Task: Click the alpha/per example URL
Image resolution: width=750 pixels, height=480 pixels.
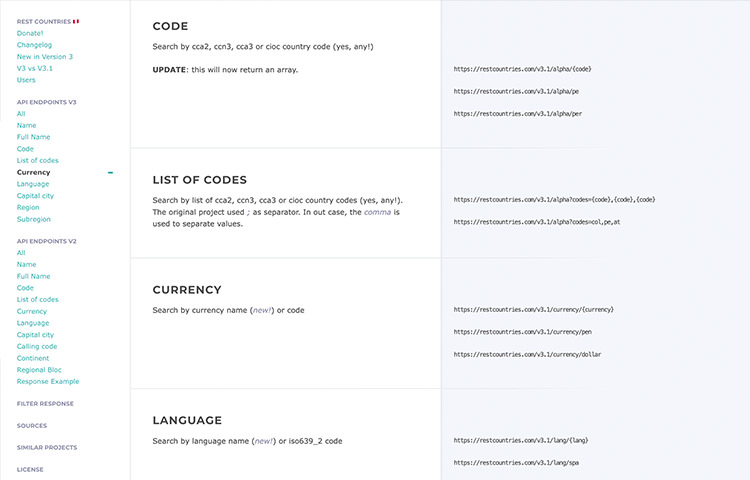Action: click(x=518, y=114)
